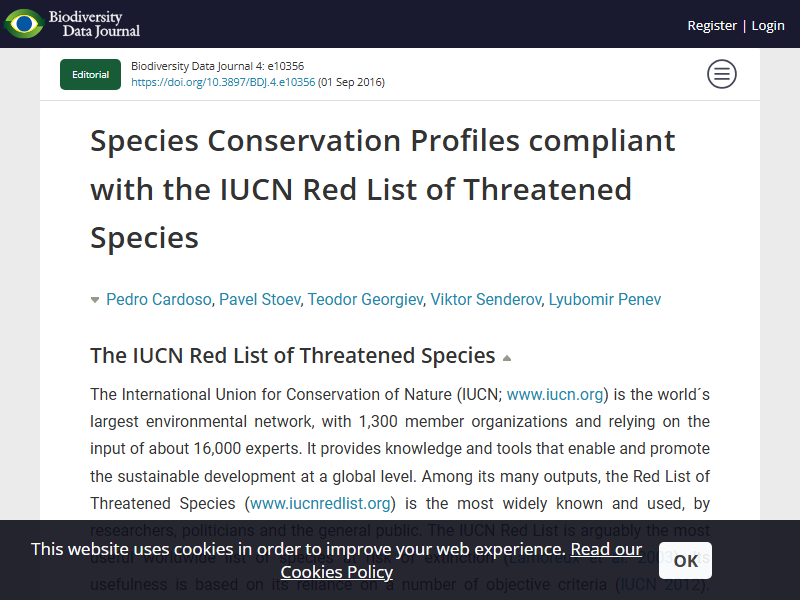Expand the authors list triangle
Screen dimensions: 800x600
(95, 300)
